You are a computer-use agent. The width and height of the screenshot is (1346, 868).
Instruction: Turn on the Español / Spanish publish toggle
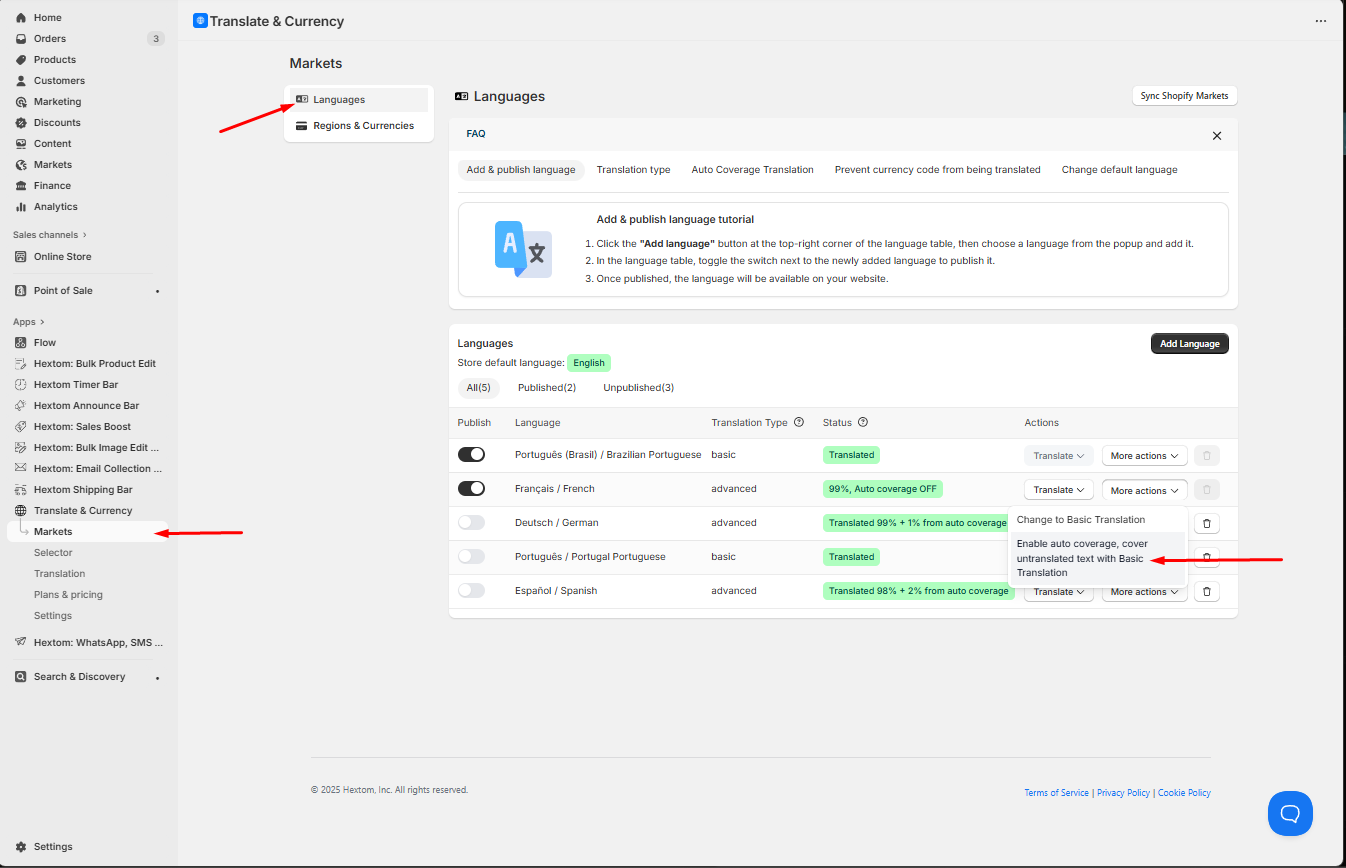(x=471, y=591)
